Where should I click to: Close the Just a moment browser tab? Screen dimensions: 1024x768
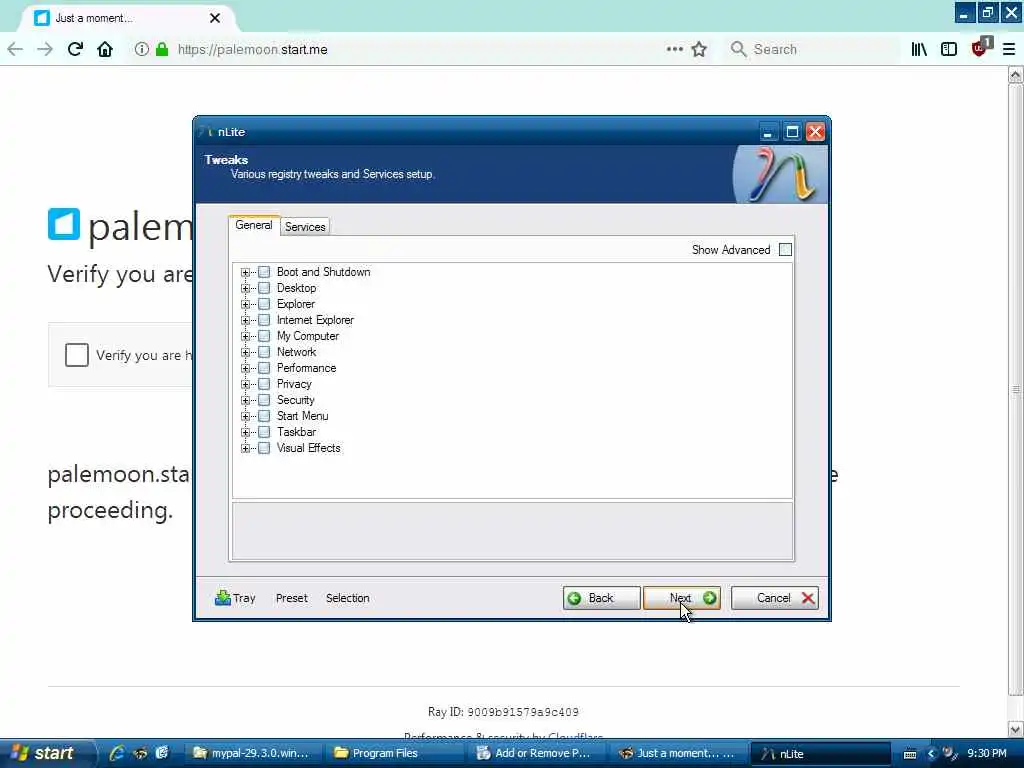click(x=215, y=18)
